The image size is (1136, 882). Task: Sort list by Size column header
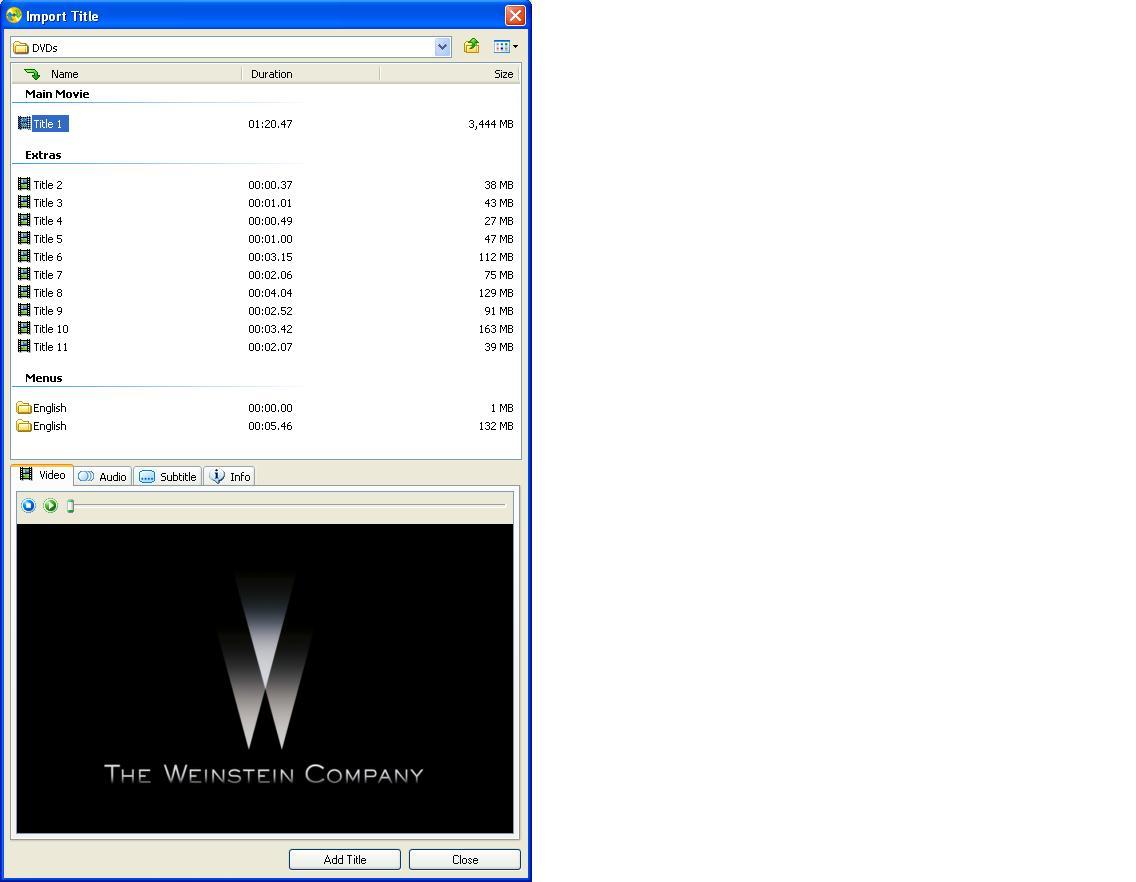504,74
